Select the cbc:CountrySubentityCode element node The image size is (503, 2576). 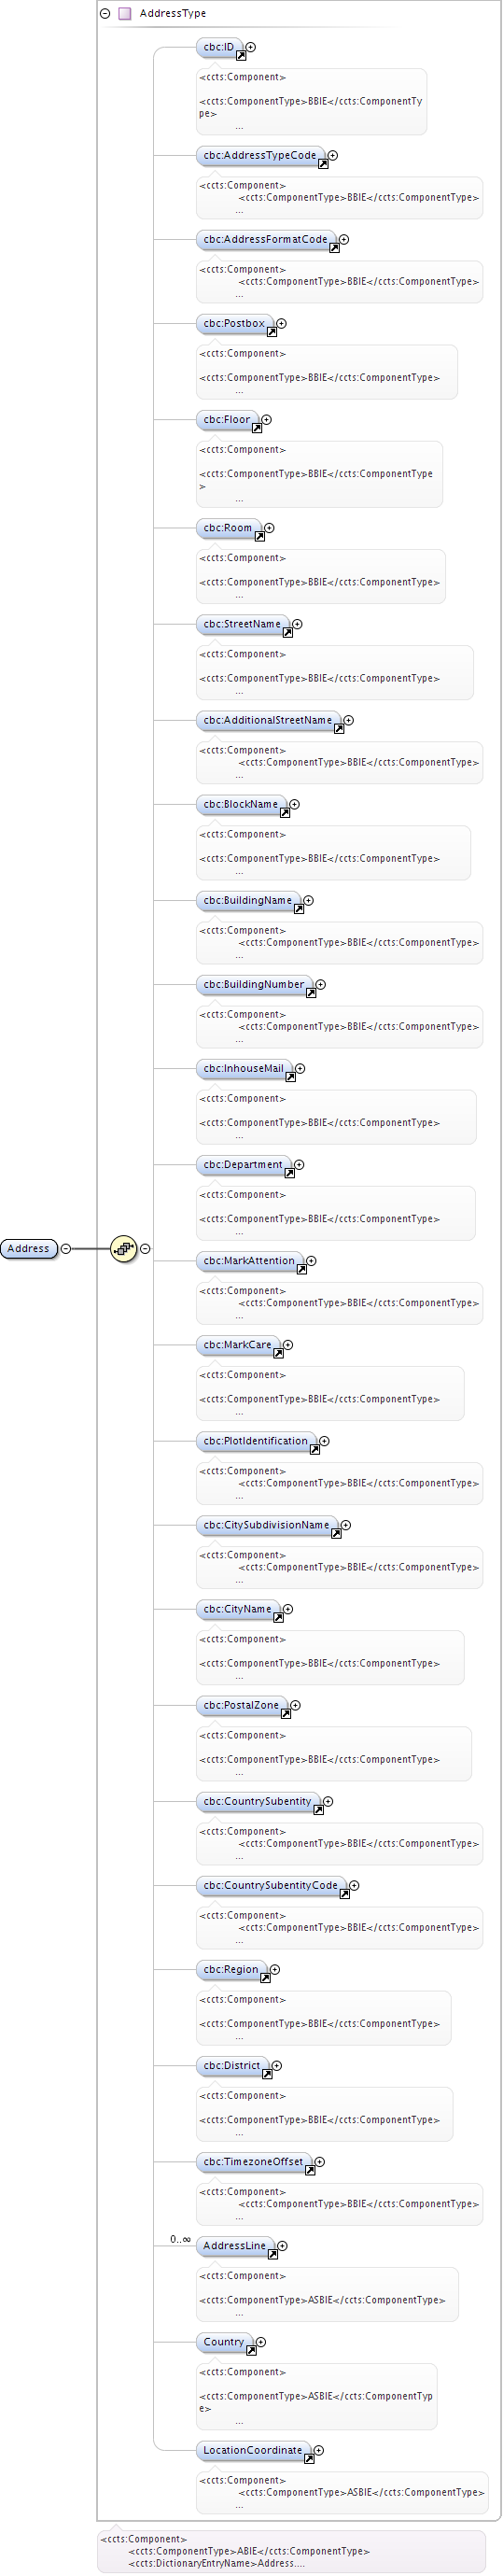point(271,1886)
